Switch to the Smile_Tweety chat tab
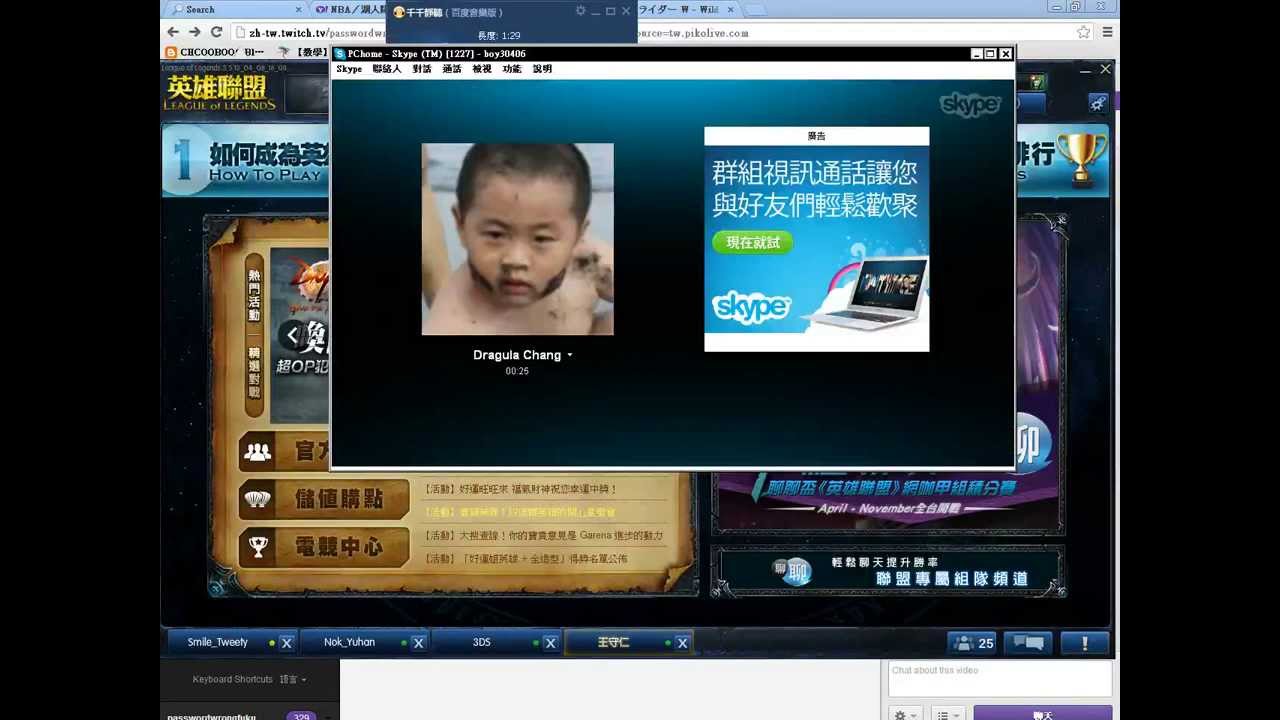Screen dimensions: 1280x720 (218, 642)
